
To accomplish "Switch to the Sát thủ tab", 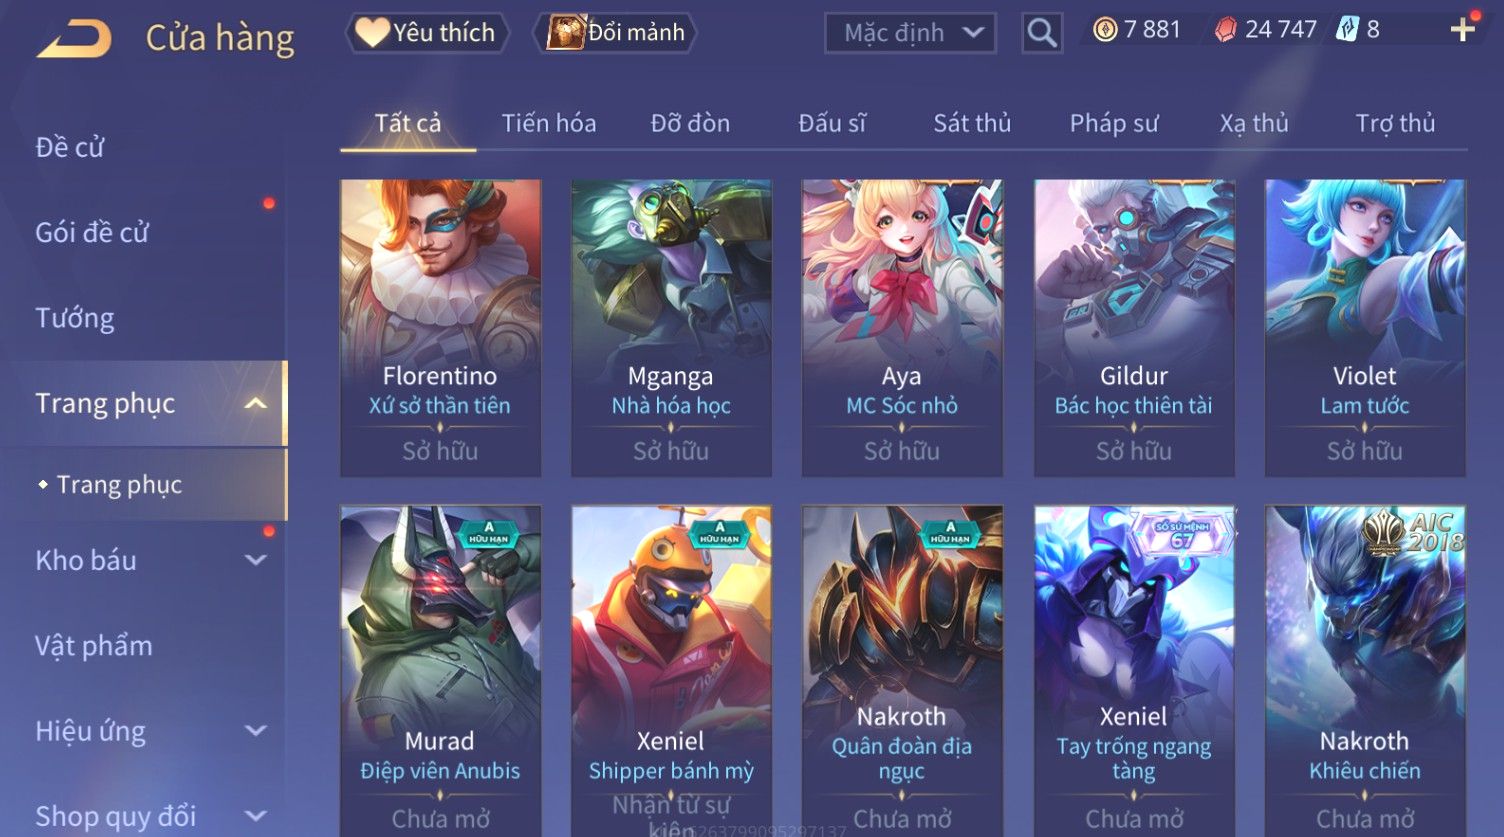I will (972, 123).
